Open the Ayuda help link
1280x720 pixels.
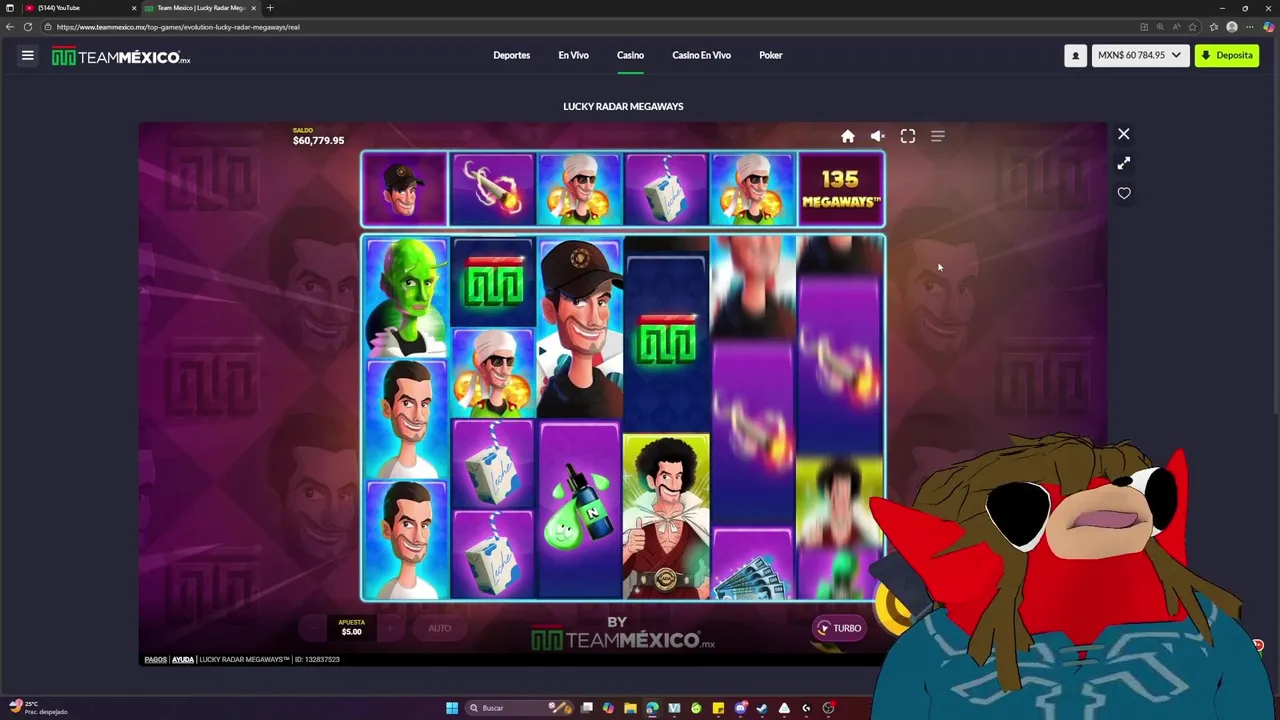183,660
